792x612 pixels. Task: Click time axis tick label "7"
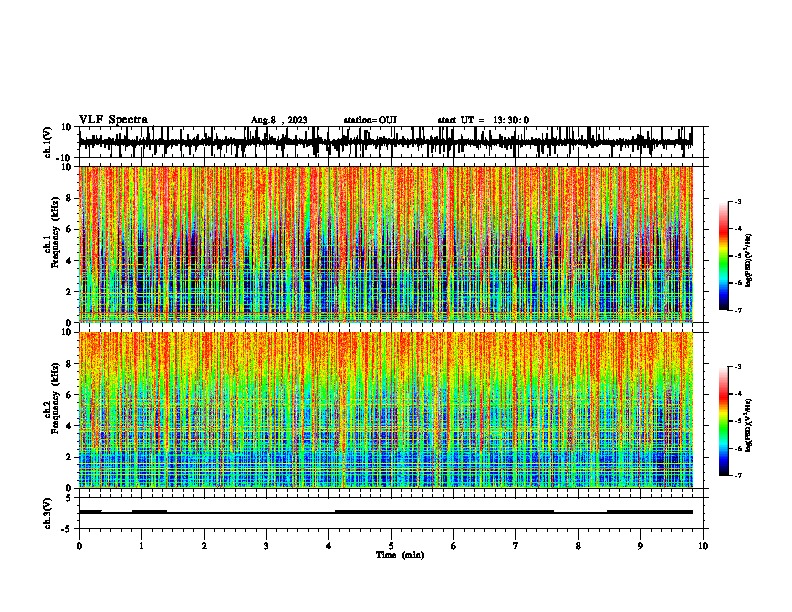coord(516,546)
